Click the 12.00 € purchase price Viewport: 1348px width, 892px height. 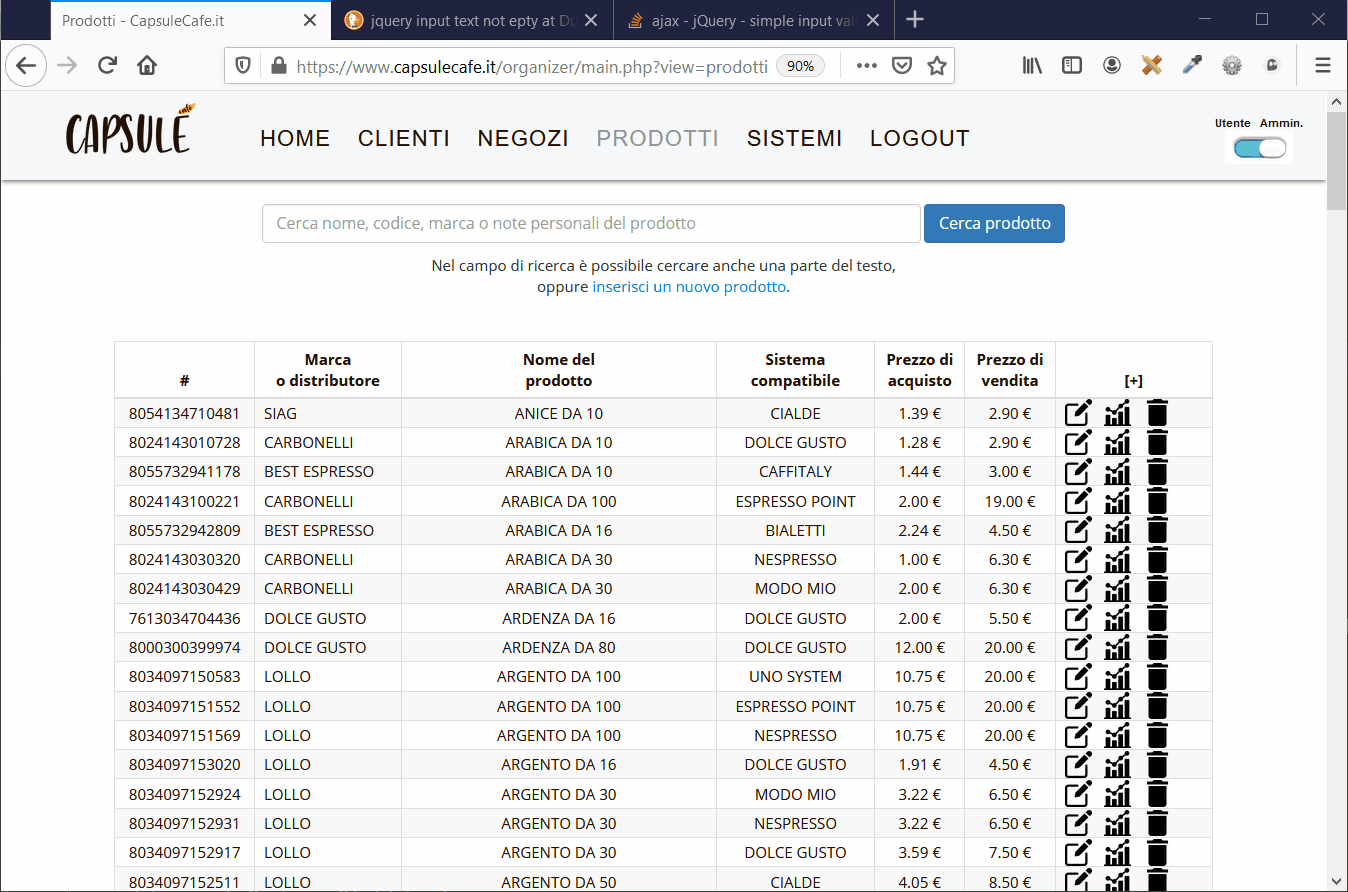click(919, 647)
